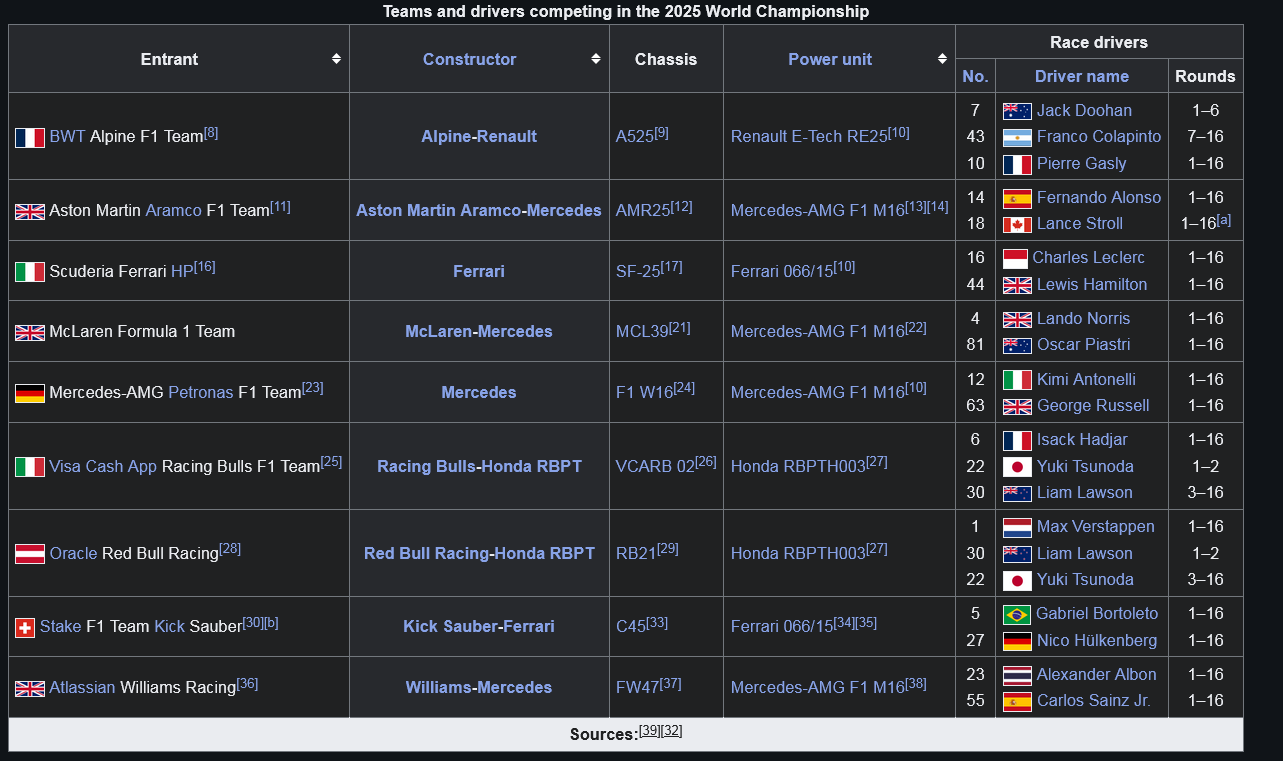Viewport: 1283px width, 761px height.
Task: Click the Petronas sponsor link
Action: pos(201,393)
